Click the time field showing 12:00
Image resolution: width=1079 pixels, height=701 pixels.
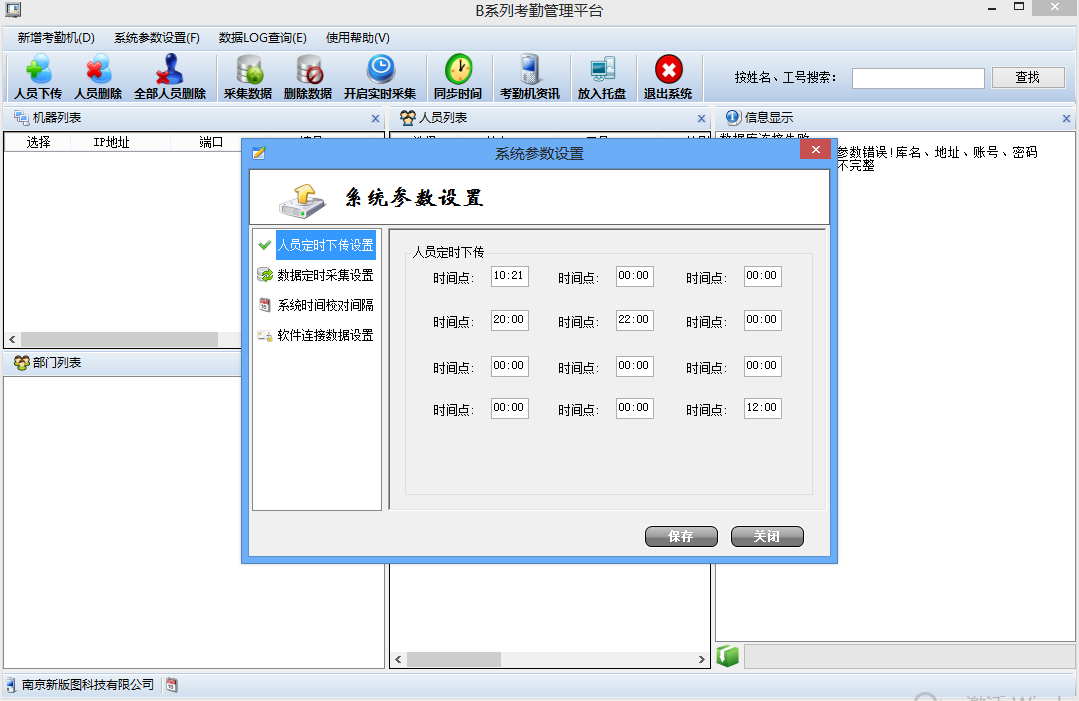pos(762,408)
